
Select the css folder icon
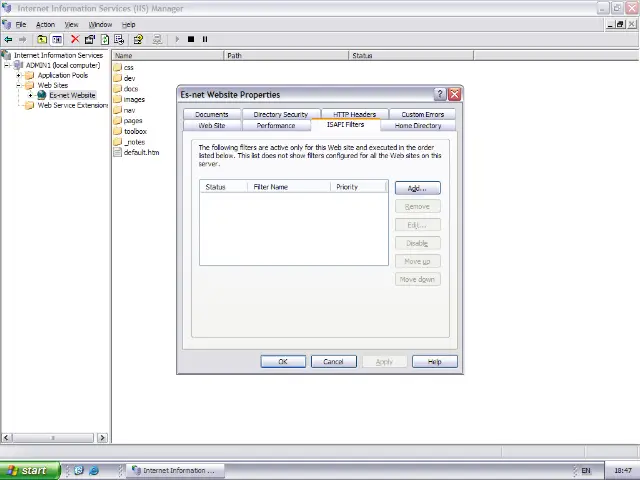[118, 67]
